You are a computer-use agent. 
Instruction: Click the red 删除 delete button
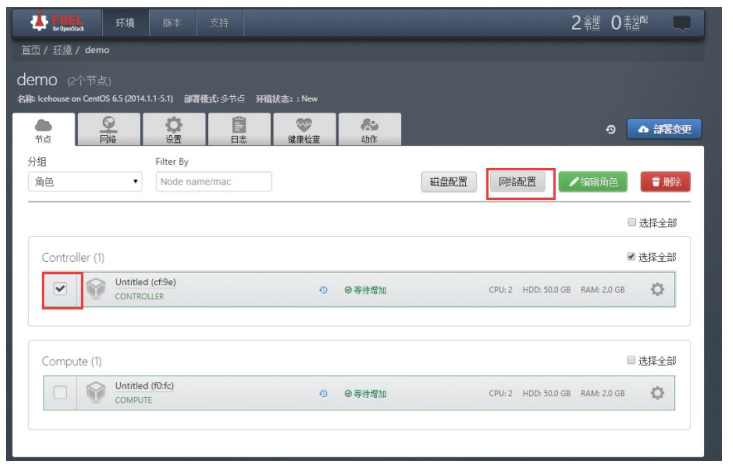666,182
